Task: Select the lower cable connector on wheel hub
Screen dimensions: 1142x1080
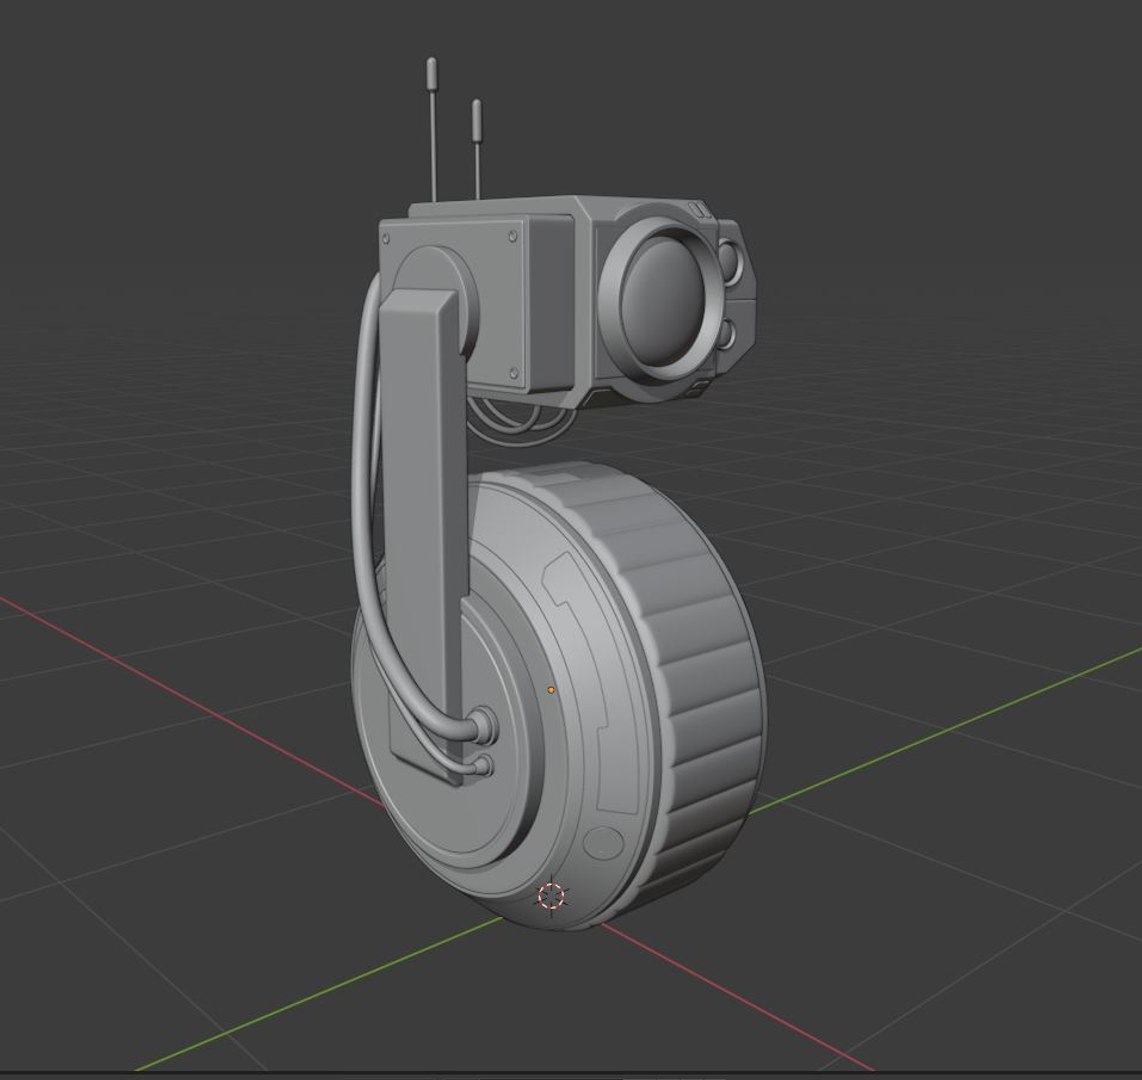Action: [x=484, y=765]
